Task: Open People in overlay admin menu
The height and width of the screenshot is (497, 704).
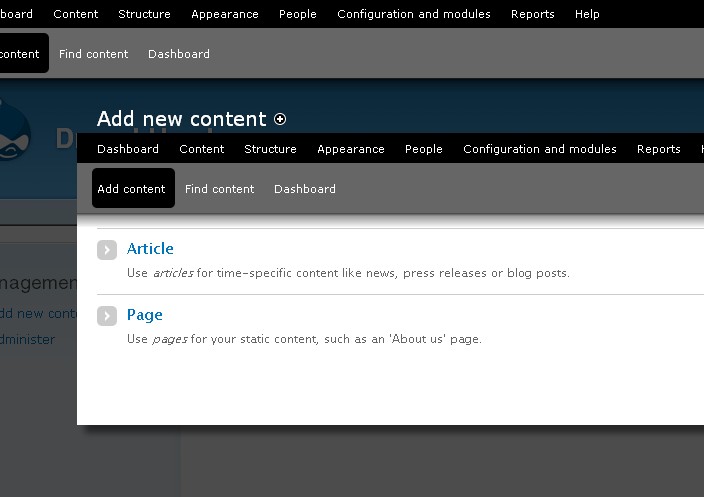Action: tap(424, 149)
